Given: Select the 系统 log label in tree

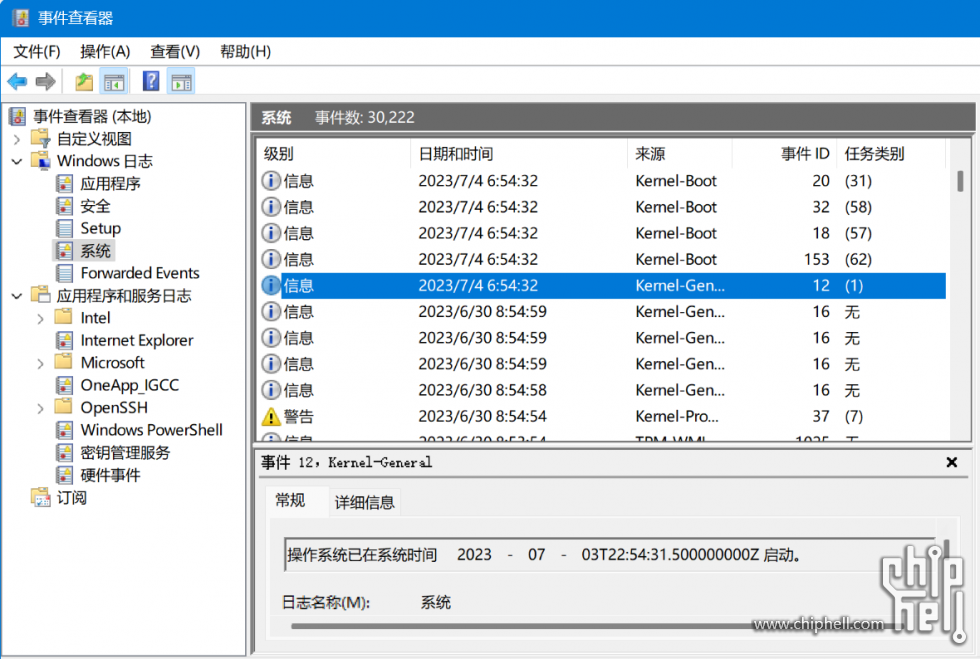Looking at the screenshot, I should (x=95, y=251).
